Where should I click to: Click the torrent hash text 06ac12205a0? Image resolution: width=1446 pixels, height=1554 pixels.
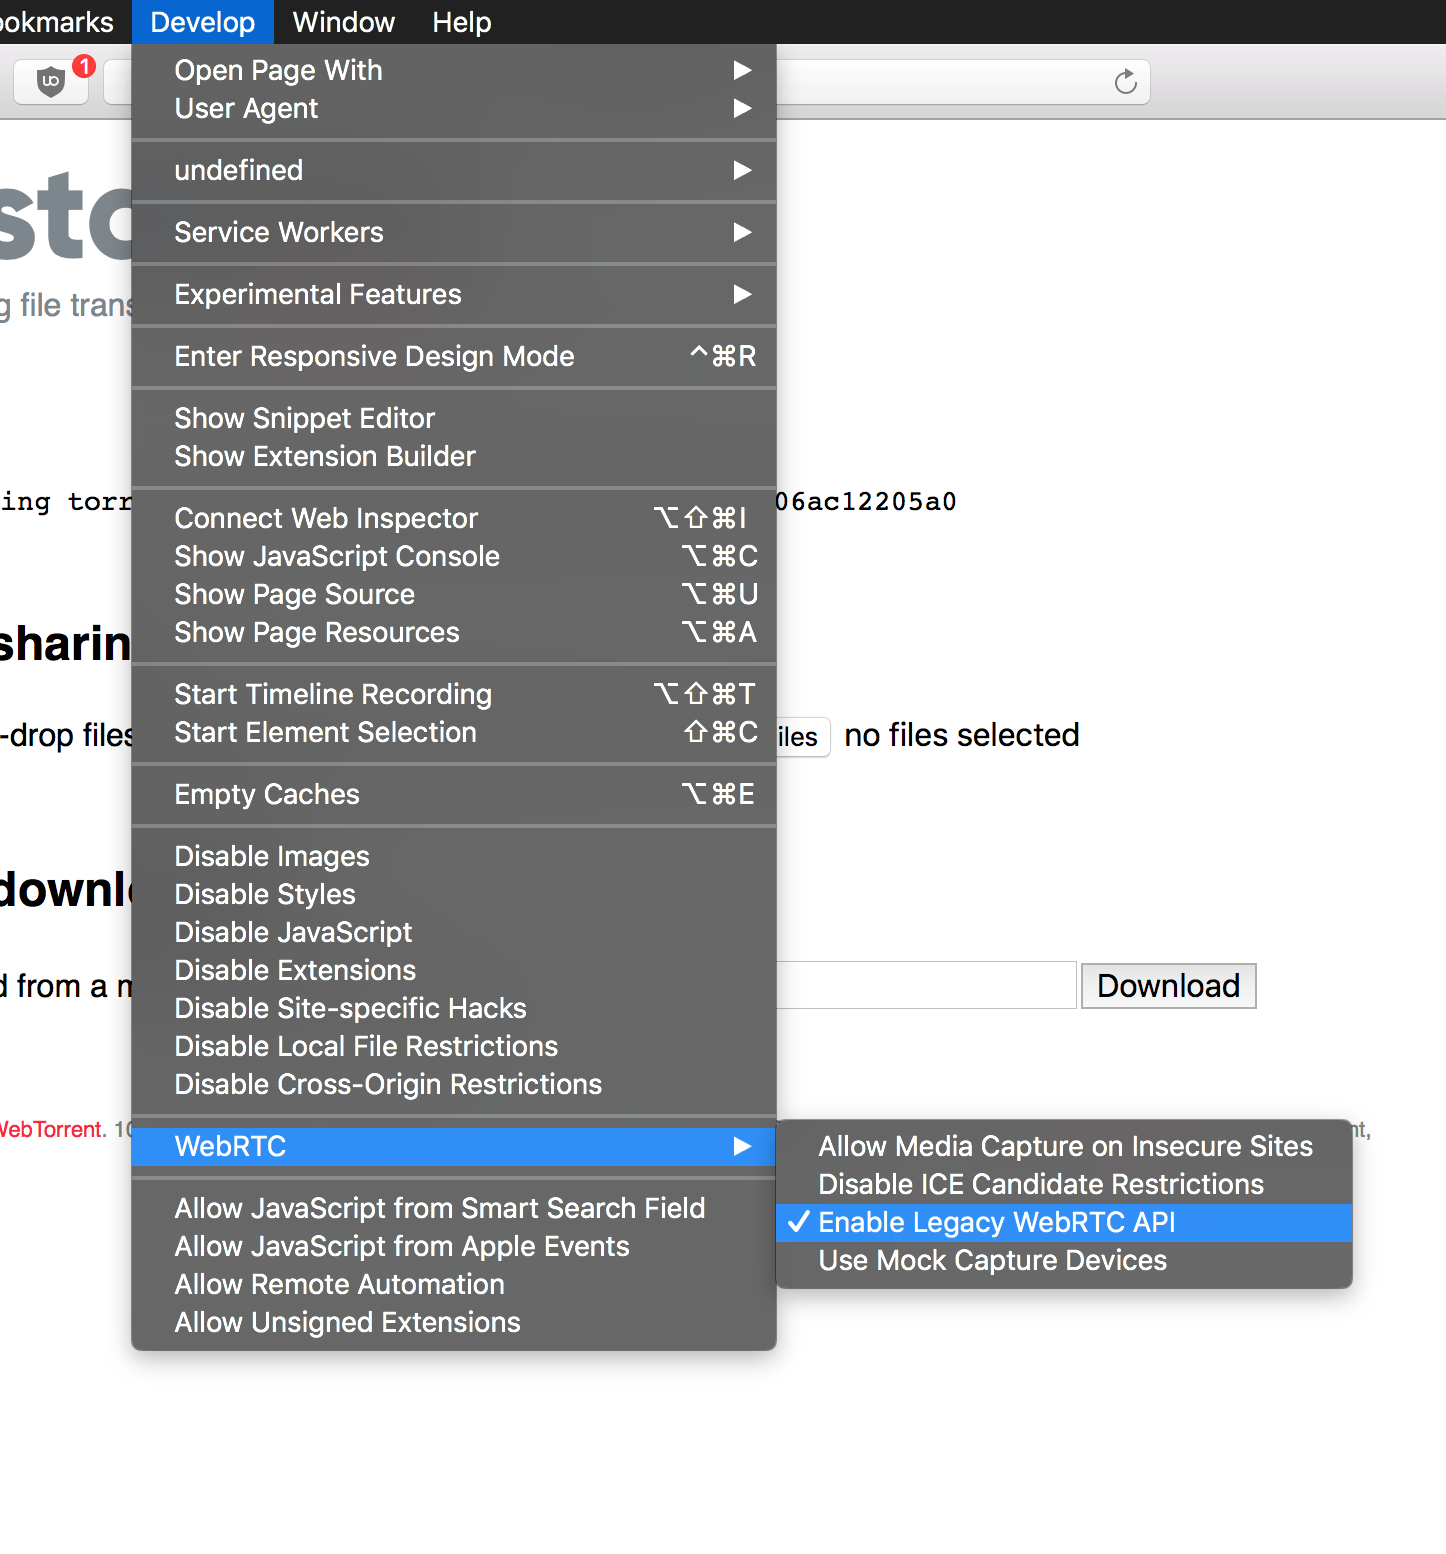(866, 501)
